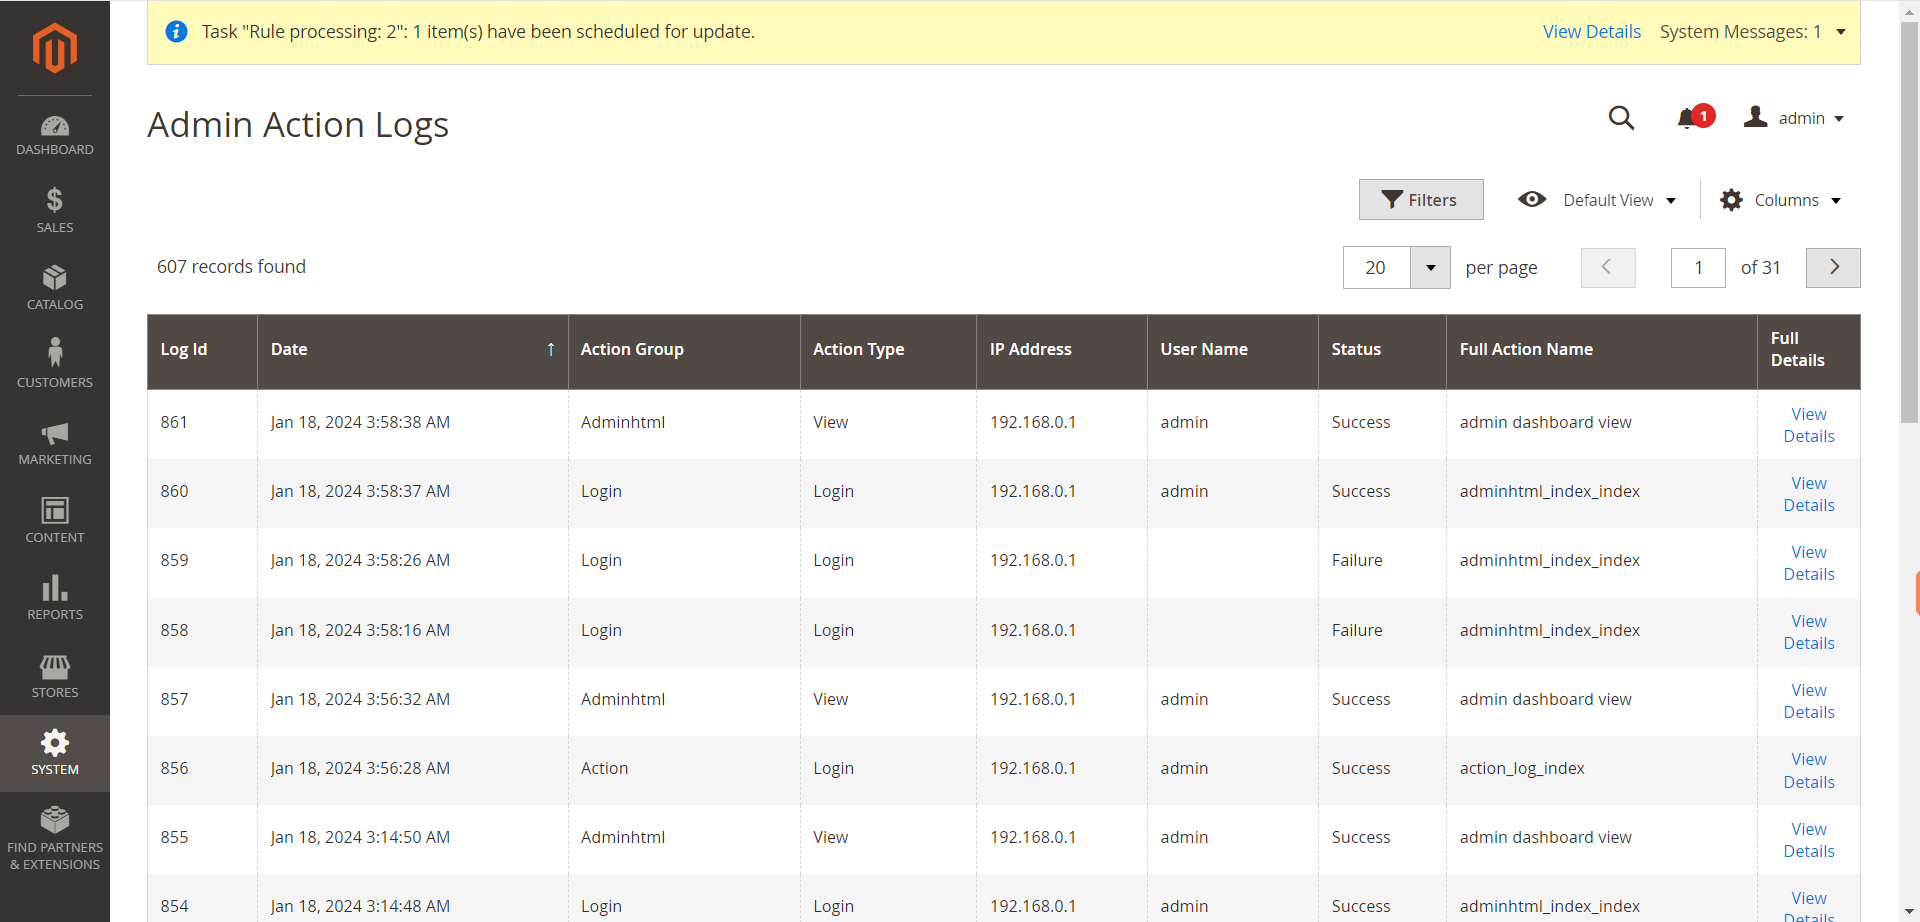
Task: View Details of the system message
Action: pos(1591,31)
